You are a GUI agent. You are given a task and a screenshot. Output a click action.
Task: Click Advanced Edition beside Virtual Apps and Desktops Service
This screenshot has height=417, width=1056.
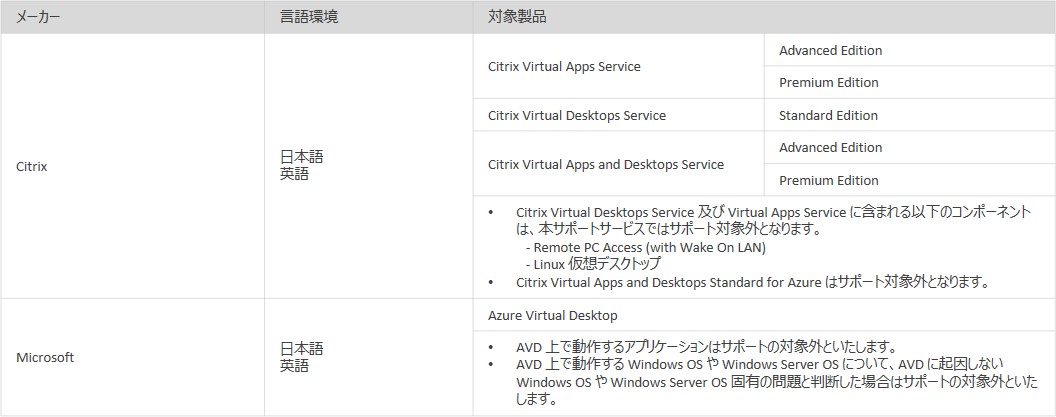point(830,147)
